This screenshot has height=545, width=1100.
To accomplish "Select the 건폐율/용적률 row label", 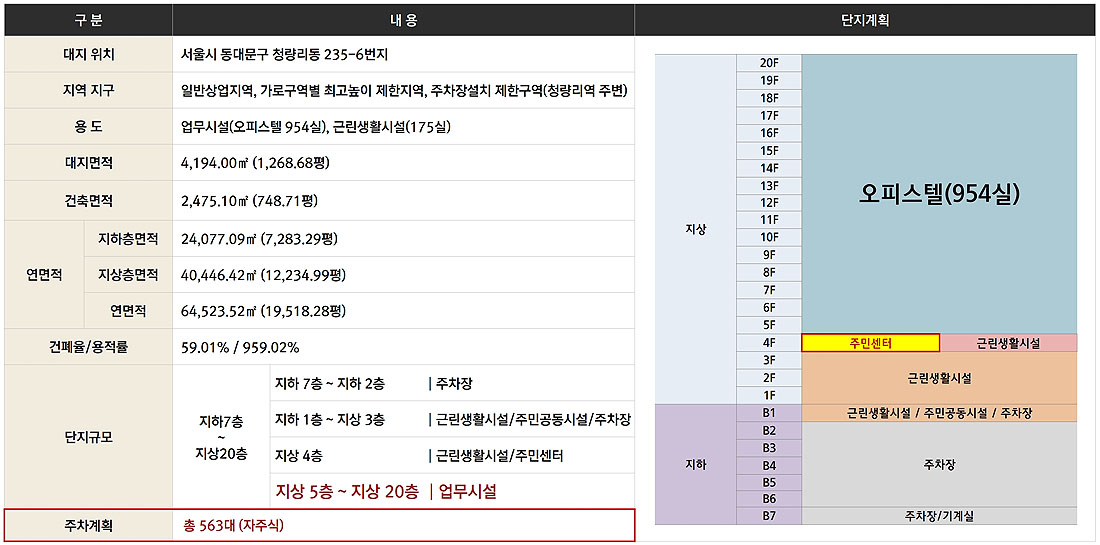I will click(x=88, y=346).
